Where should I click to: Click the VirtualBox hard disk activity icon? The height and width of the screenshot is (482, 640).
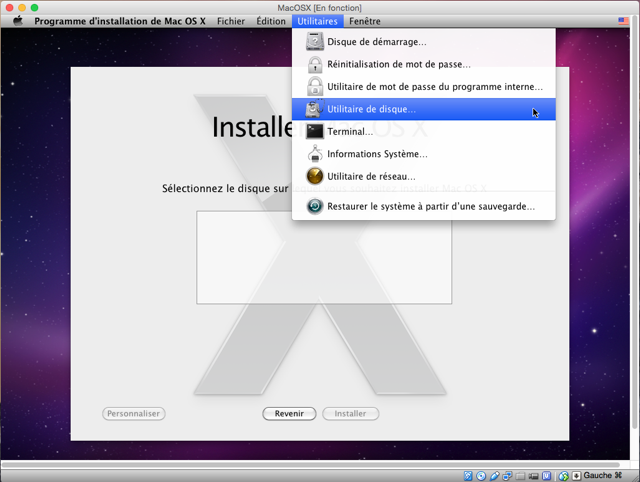468,475
